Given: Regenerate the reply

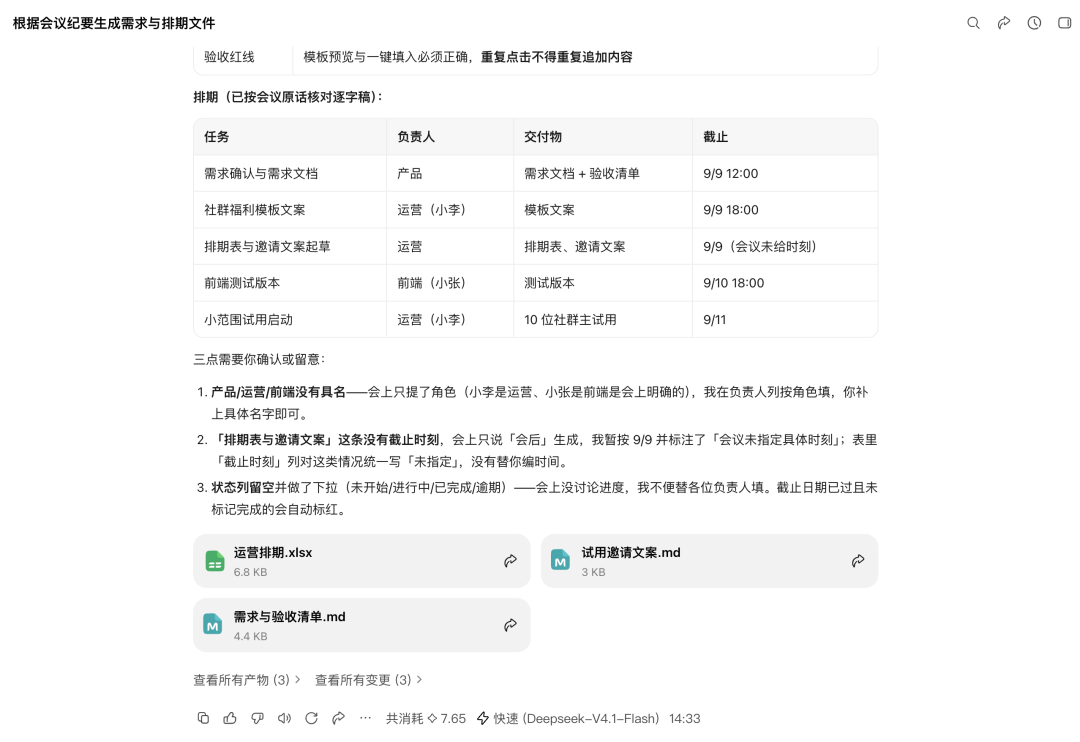Looking at the screenshot, I should [x=311, y=718].
